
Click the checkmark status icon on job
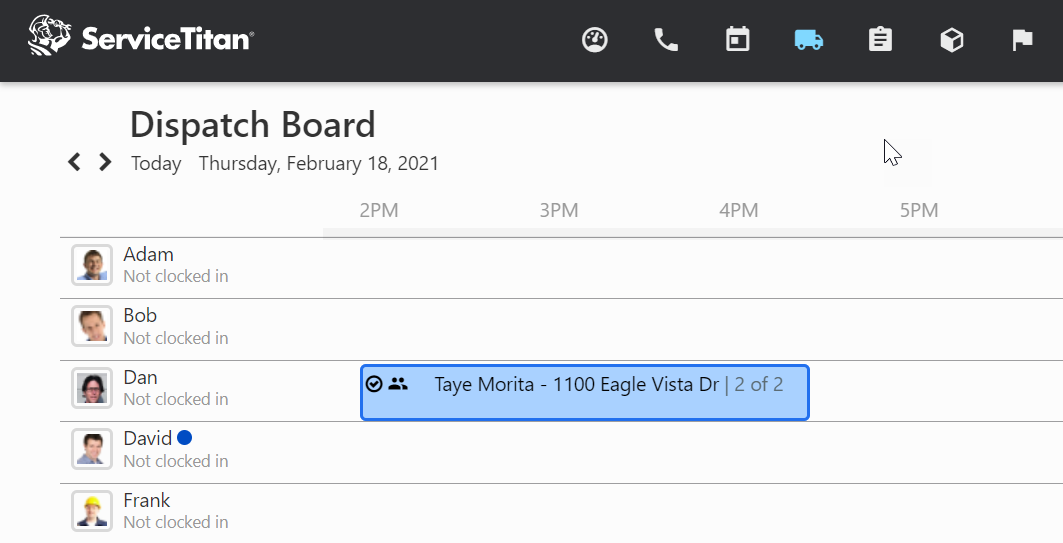click(x=374, y=384)
